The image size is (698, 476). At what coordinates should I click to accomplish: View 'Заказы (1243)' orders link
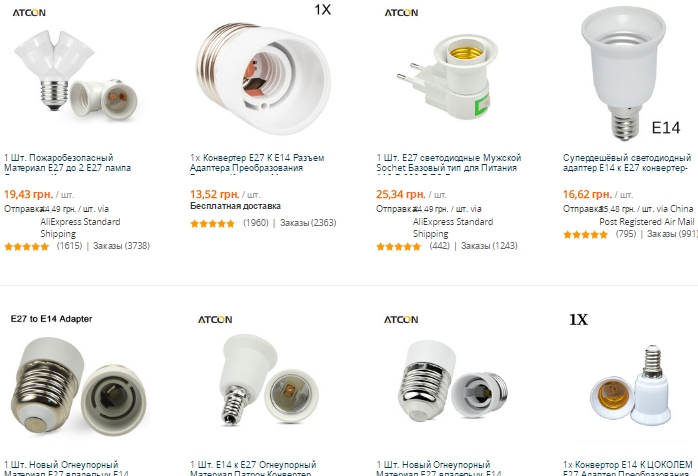pos(489,246)
